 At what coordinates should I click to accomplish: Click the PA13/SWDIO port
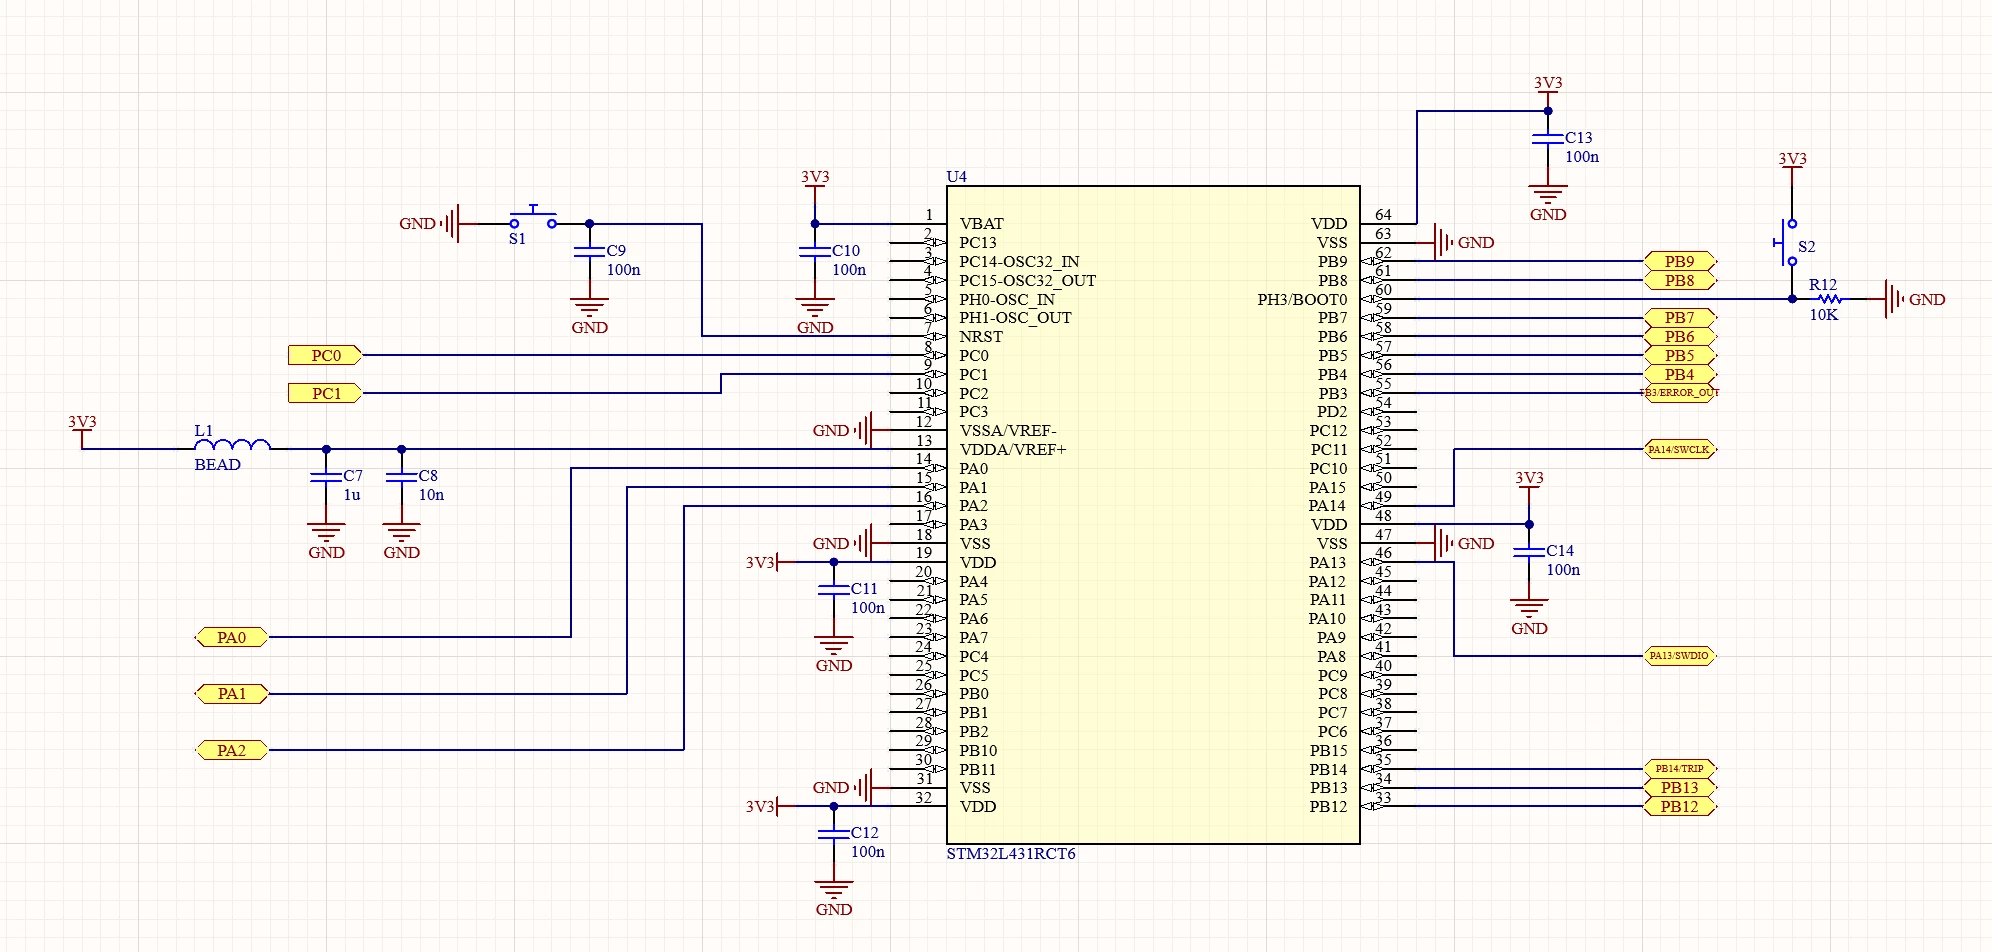(1680, 656)
